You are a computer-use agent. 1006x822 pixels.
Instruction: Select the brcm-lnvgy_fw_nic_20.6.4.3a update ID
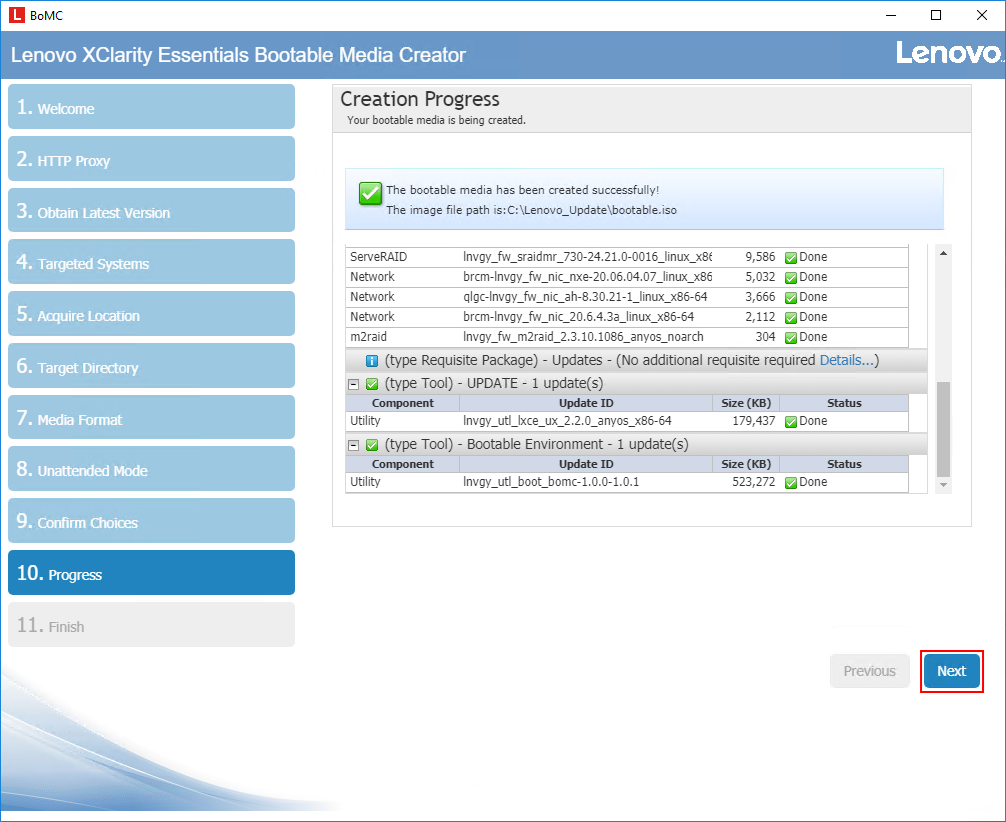(578, 316)
